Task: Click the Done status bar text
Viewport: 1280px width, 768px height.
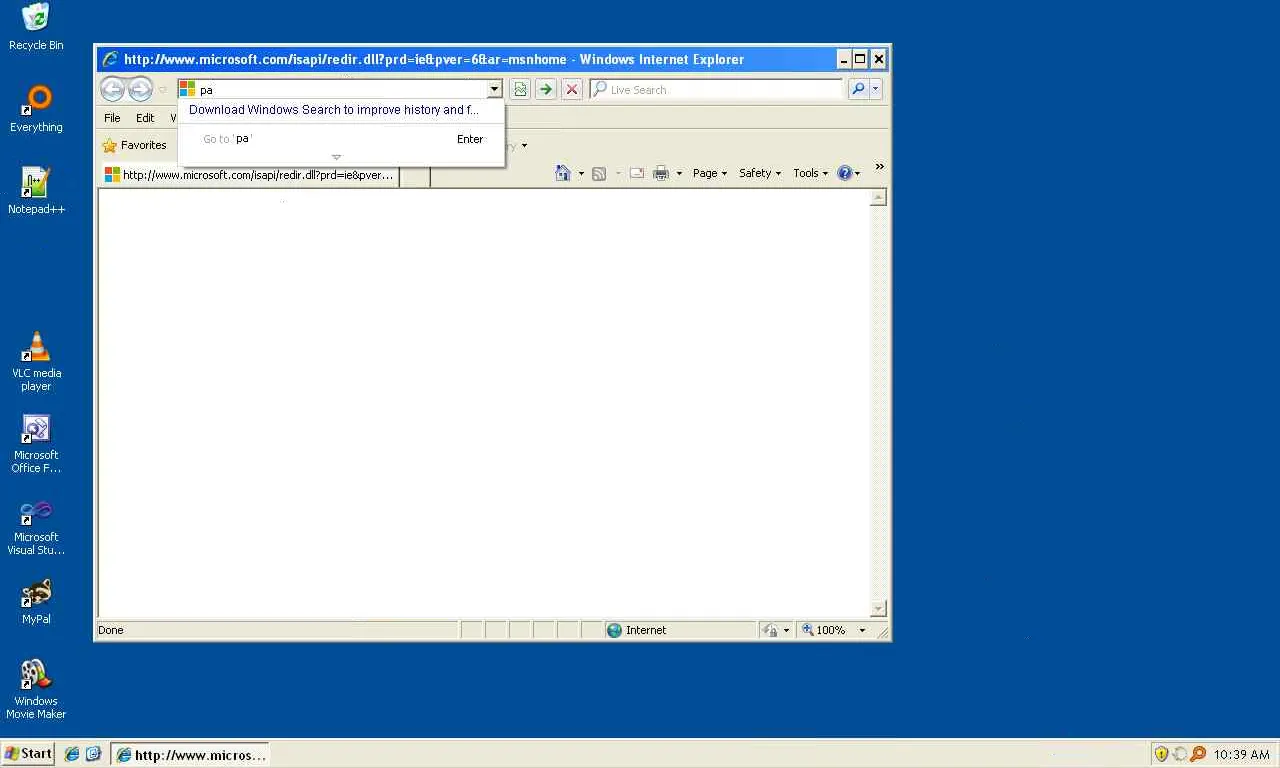Action: click(x=111, y=630)
